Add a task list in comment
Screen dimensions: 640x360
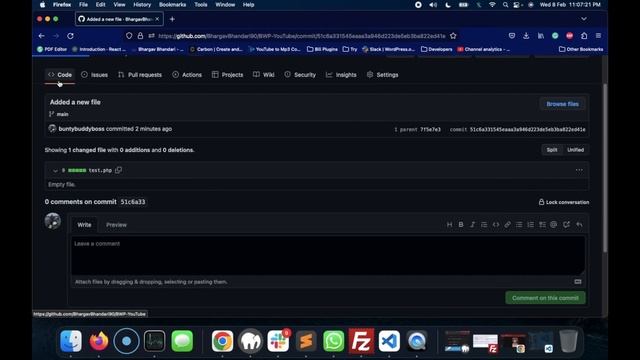[542, 224]
